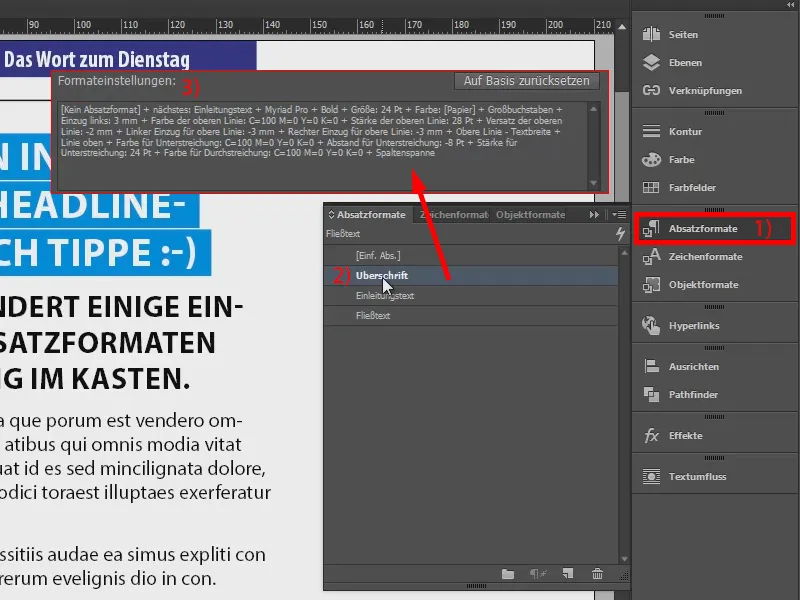The image size is (800, 600).
Task: Click the Pathfinder label in the dock
Action: tap(693, 394)
